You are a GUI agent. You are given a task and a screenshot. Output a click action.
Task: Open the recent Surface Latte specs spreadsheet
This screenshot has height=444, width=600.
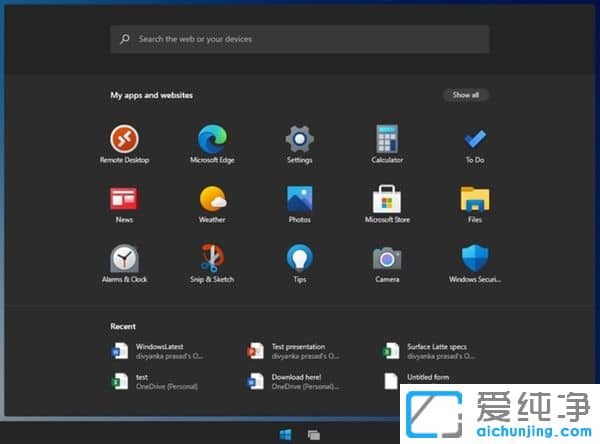click(429, 351)
